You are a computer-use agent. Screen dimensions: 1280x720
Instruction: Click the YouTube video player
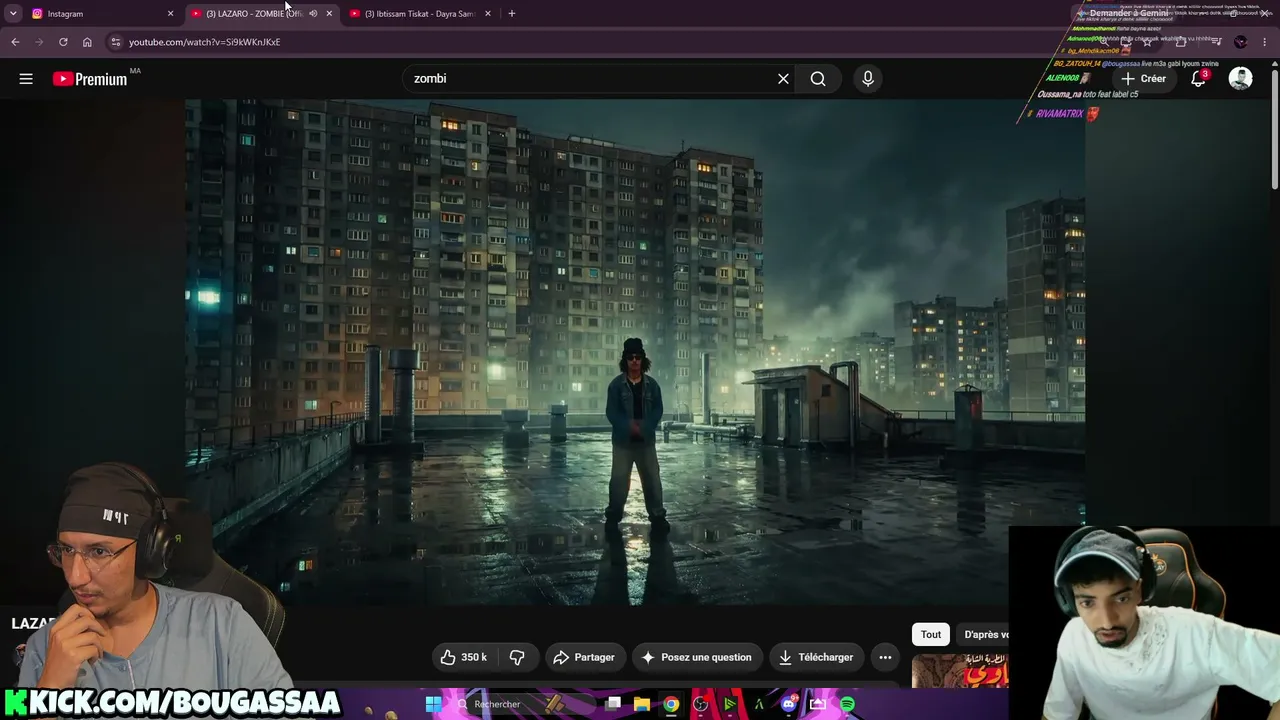635,352
